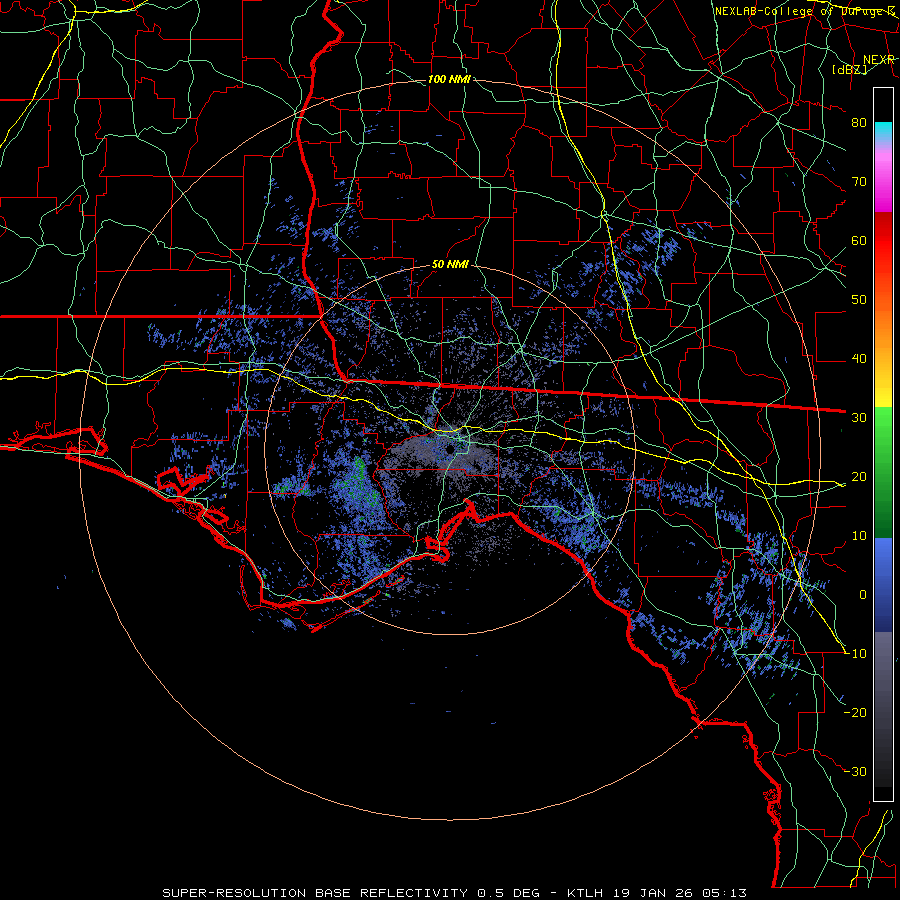This screenshot has width=900, height=900.
Task: Click the 50 value on dBZ scale
Action: click(x=859, y=300)
